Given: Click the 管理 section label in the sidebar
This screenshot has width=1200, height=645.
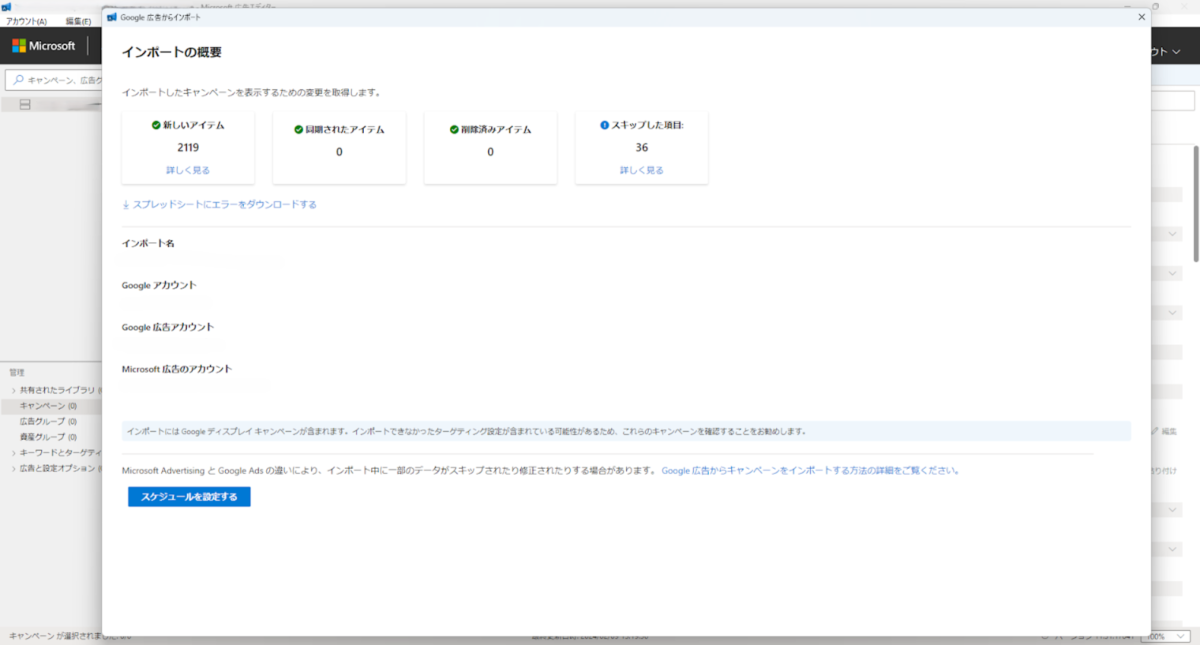Looking at the screenshot, I should tap(17, 372).
